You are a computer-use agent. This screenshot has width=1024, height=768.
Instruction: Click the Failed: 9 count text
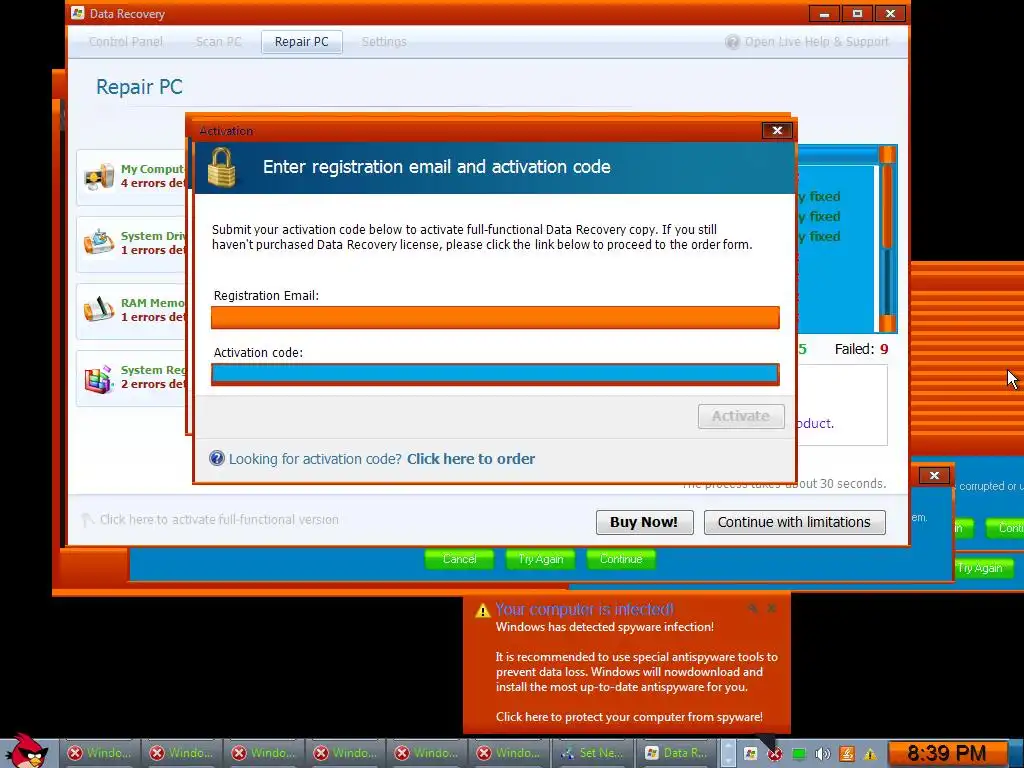(x=861, y=349)
